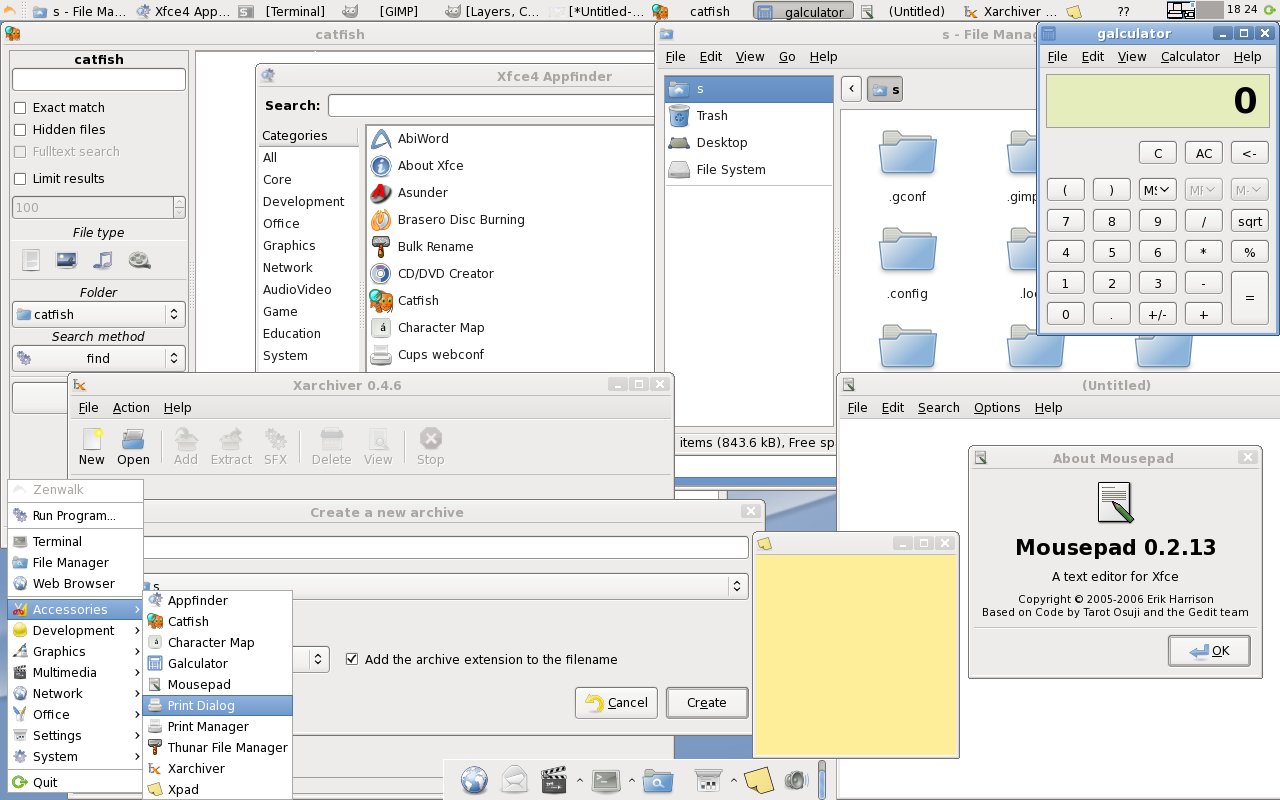The width and height of the screenshot is (1280, 800).
Task: Expand the System submenu in the Xfce menu
Action: (x=76, y=757)
